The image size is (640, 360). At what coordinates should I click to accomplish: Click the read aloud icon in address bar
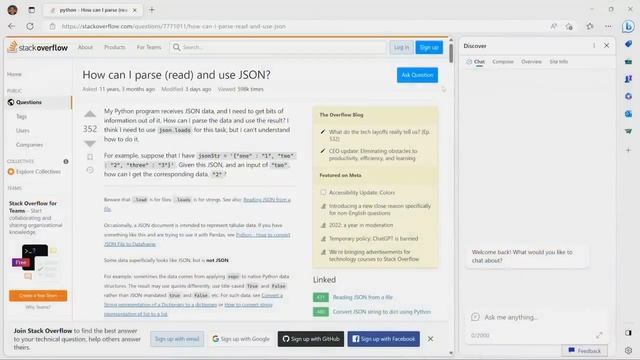553,26
